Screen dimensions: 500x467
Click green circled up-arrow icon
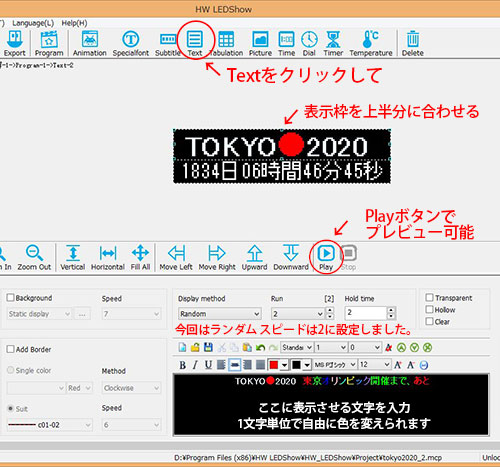pos(401,347)
